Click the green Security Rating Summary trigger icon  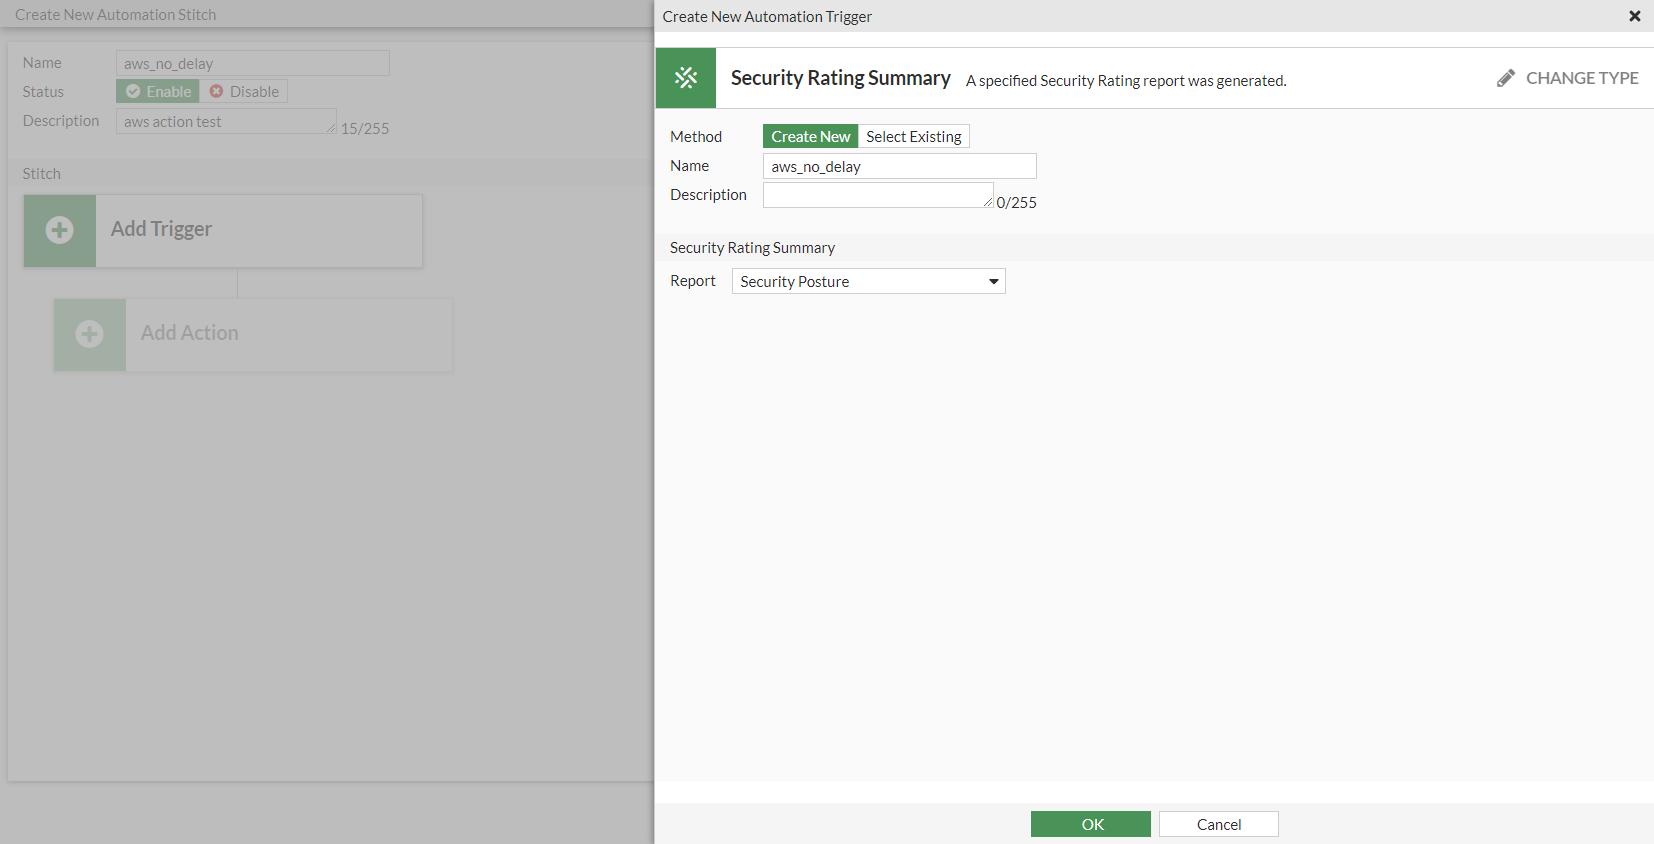point(686,78)
